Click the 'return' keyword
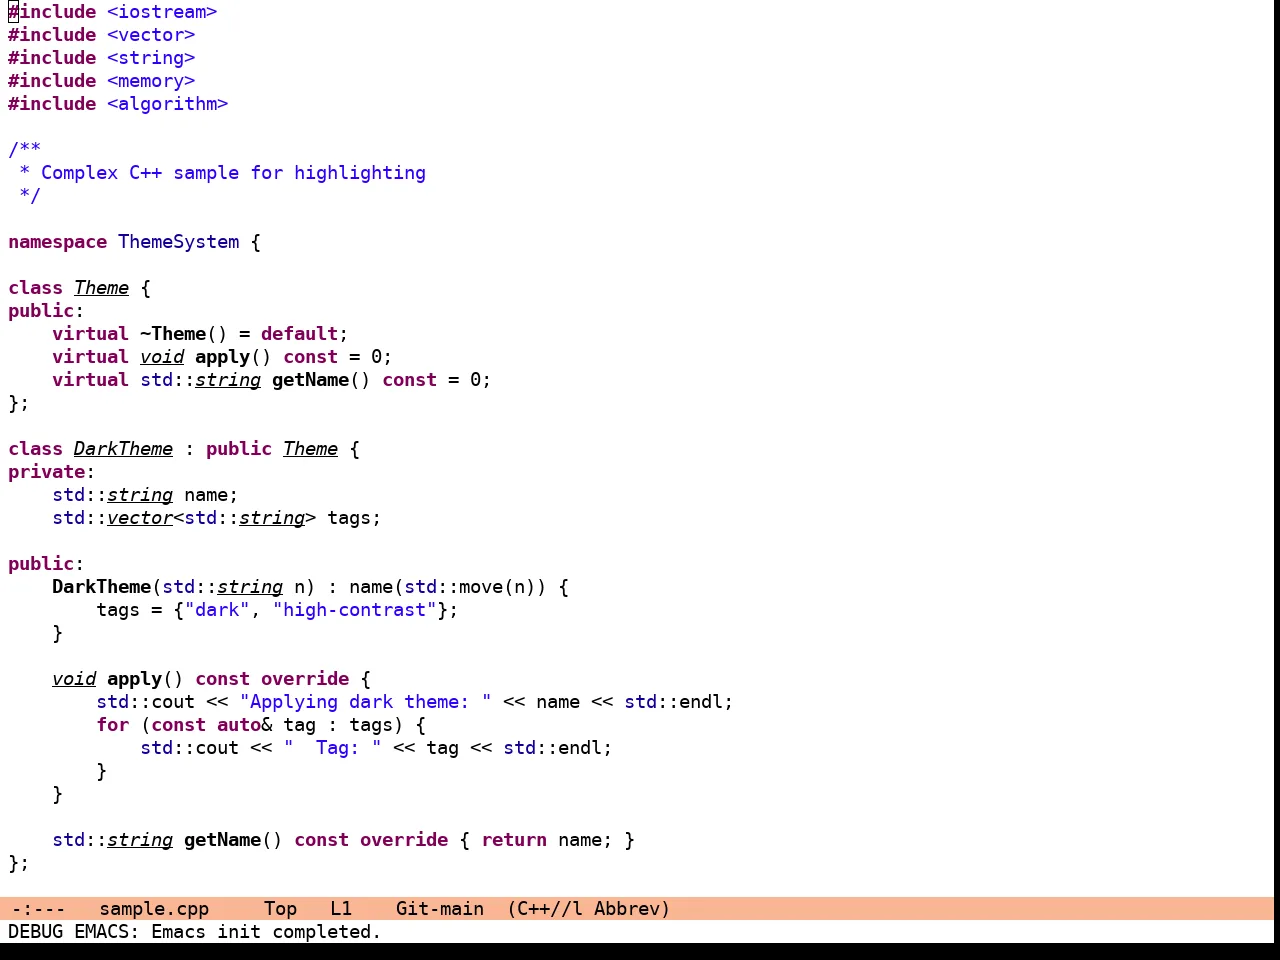 pos(514,840)
